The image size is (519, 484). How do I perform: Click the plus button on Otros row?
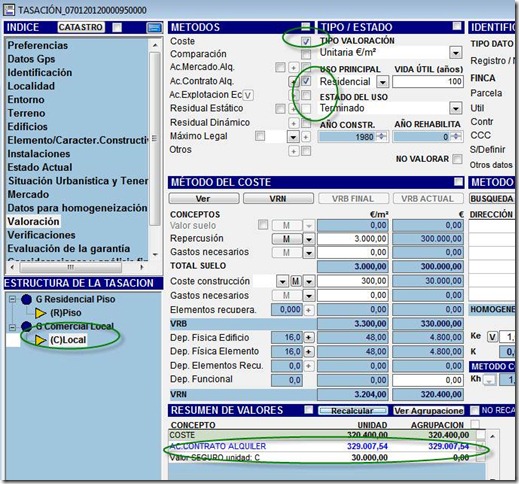[293, 151]
